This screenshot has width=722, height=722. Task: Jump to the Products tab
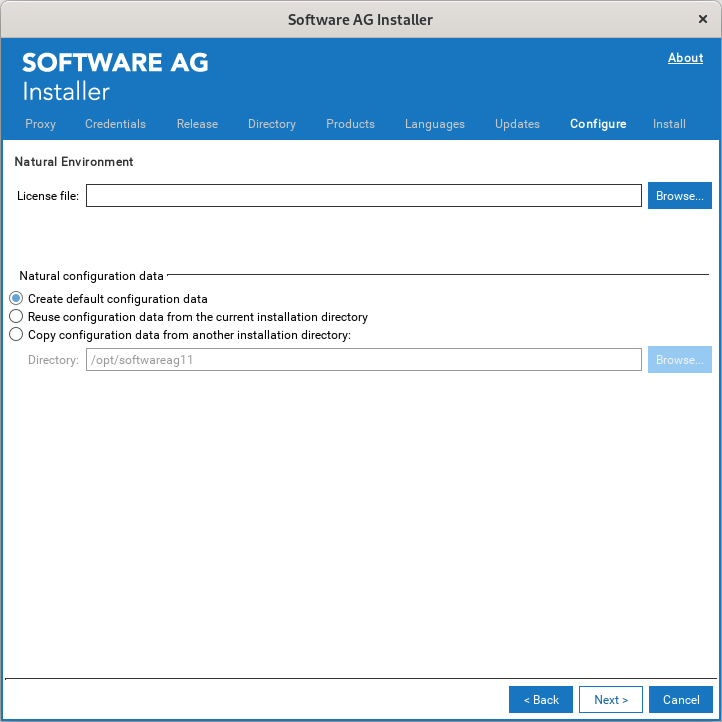(350, 124)
